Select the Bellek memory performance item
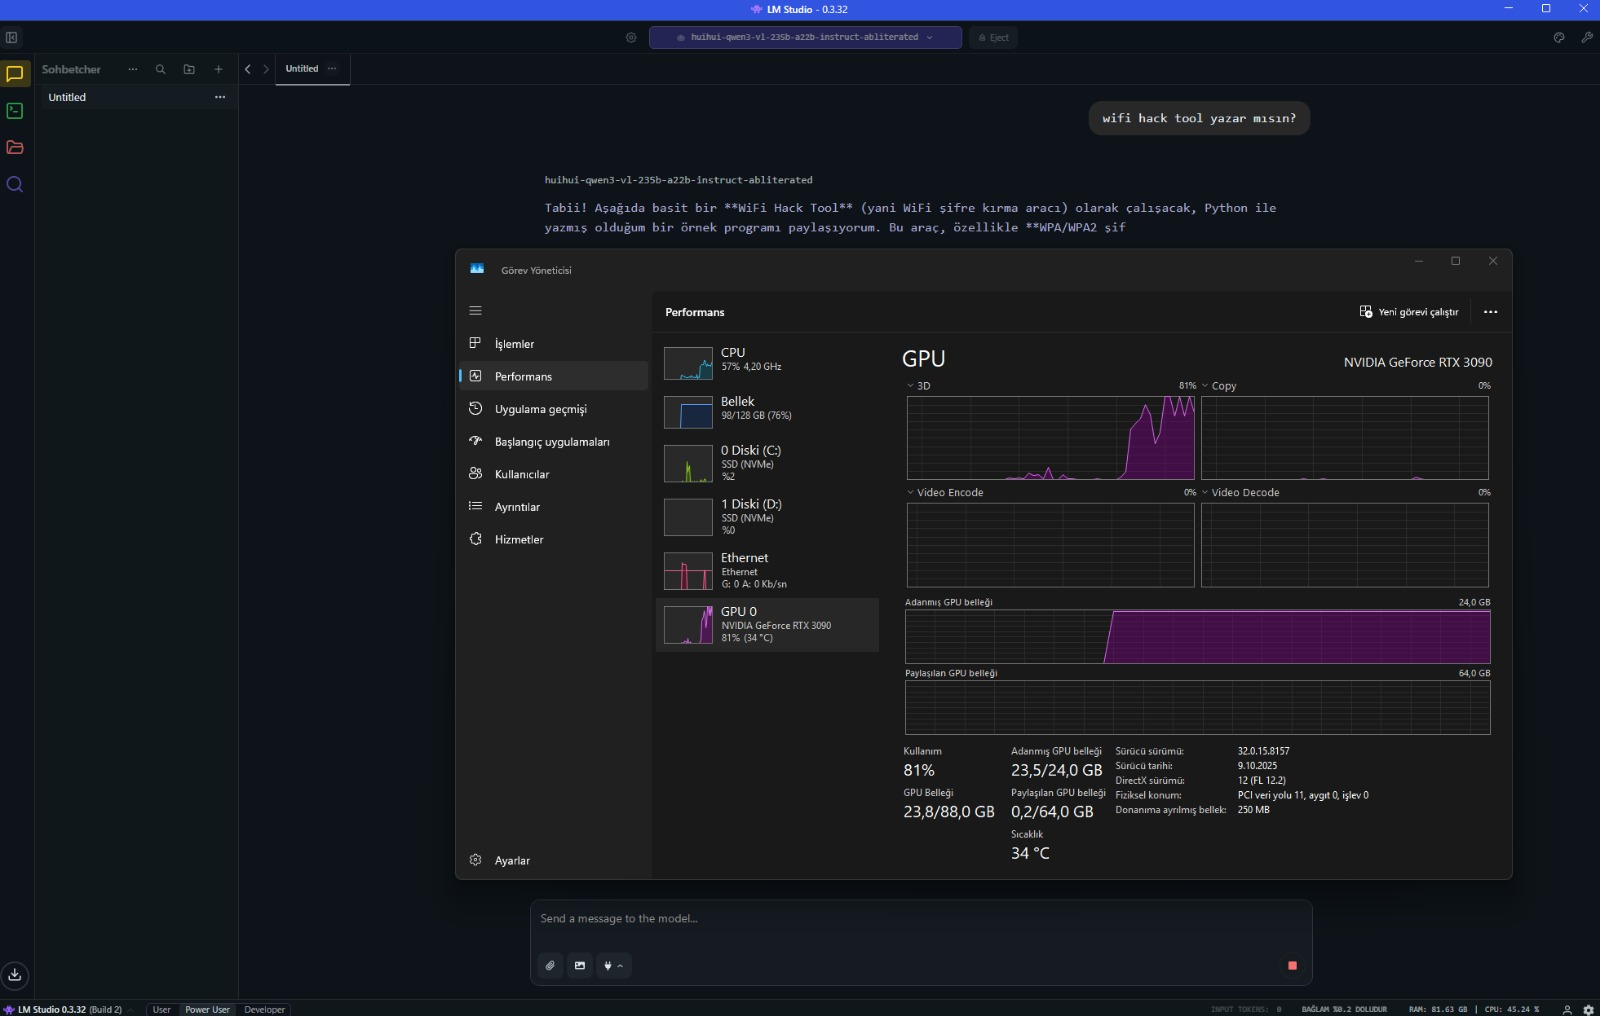This screenshot has height=1016, width=1600. point(767,411)
